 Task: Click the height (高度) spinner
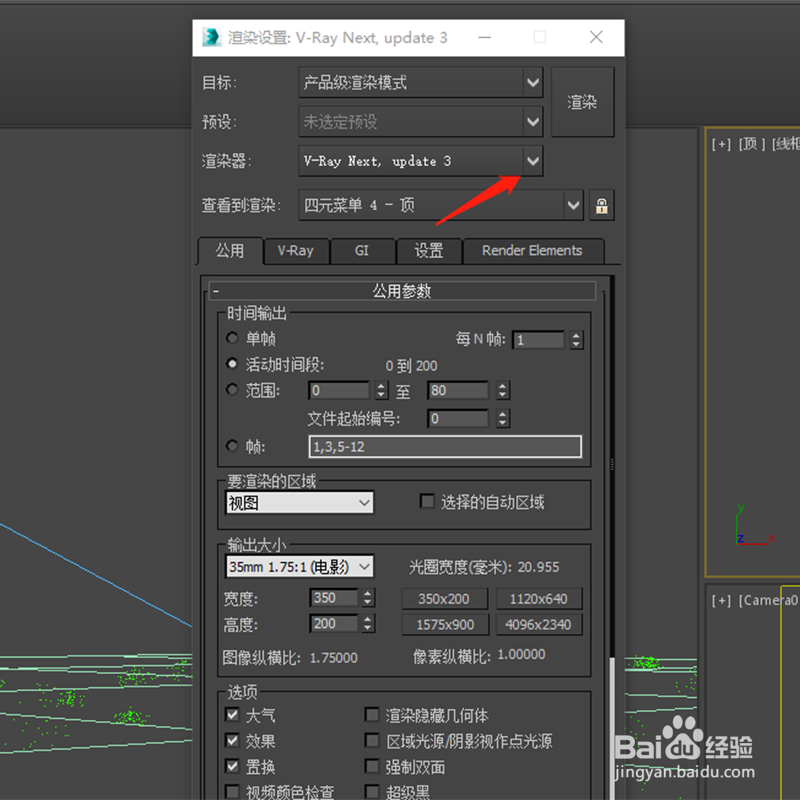[x=368, y=623]
